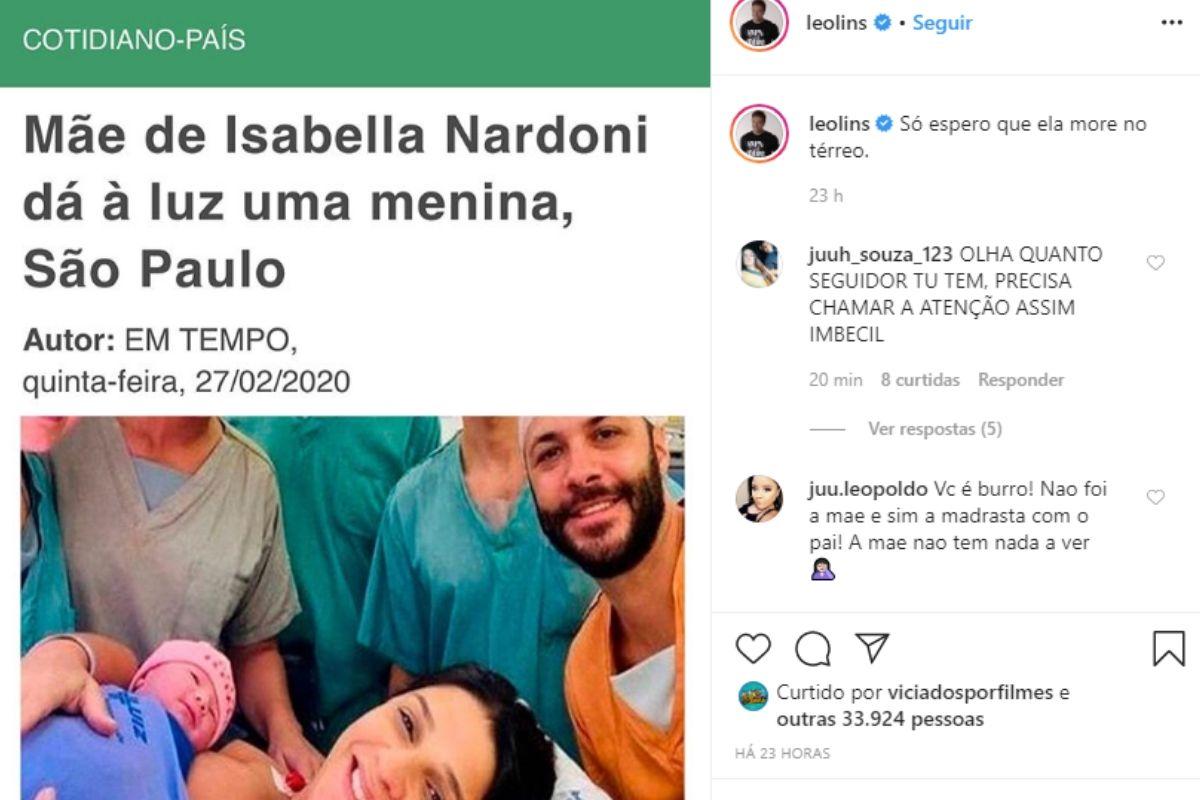Open juuh_souza_123's avatar

pyautogui.click(x=759, y=264)
